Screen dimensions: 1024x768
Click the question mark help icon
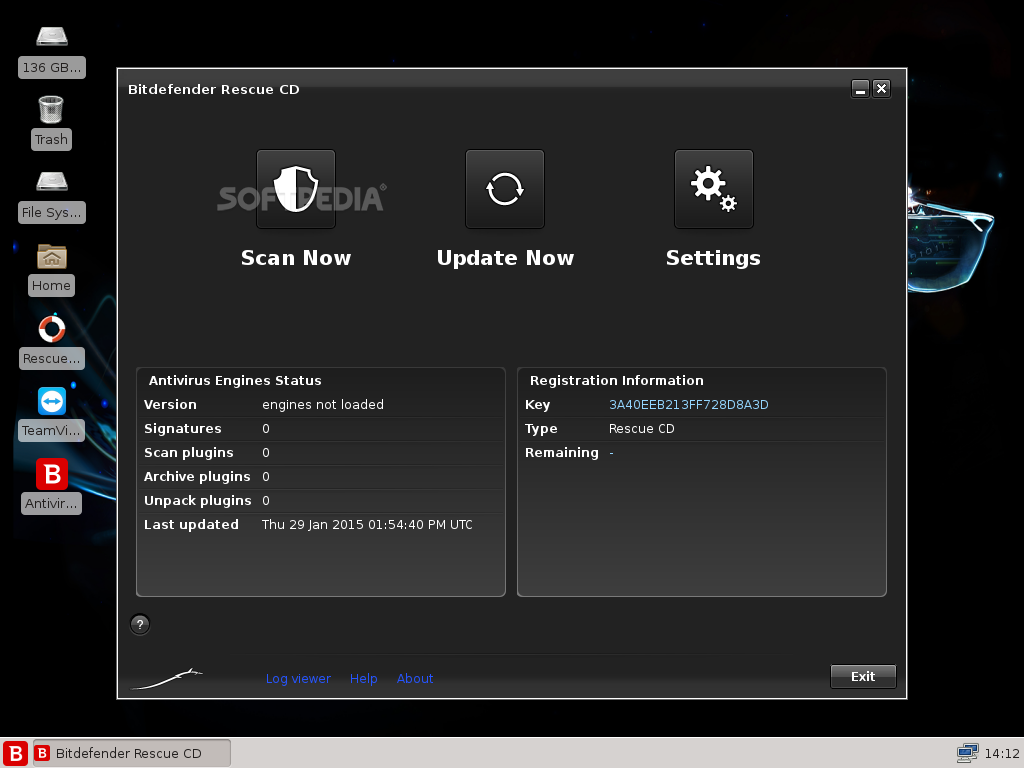(140, 624)
